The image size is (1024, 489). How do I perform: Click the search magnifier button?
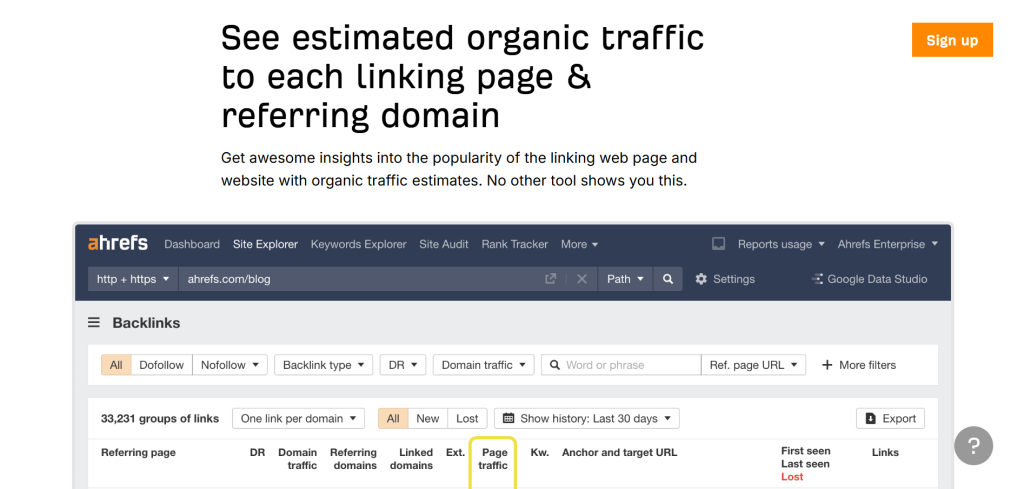[668, 279]
